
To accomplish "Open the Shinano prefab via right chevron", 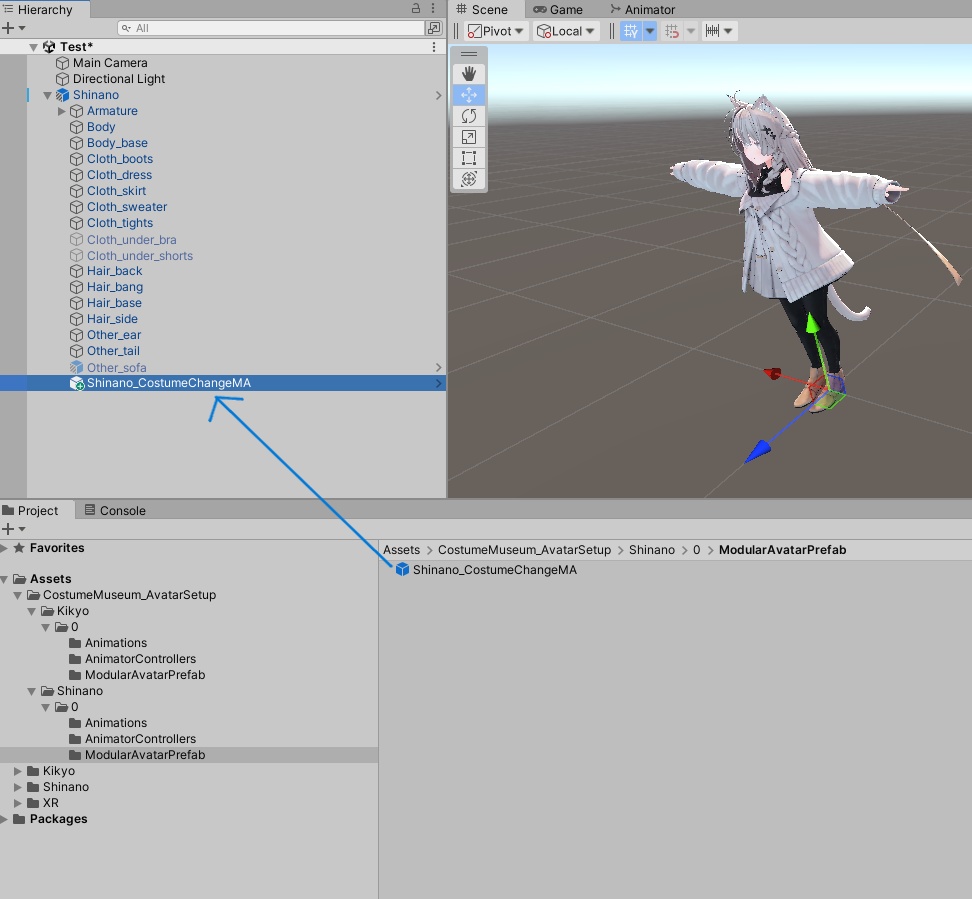I will [x=438, y=95].
